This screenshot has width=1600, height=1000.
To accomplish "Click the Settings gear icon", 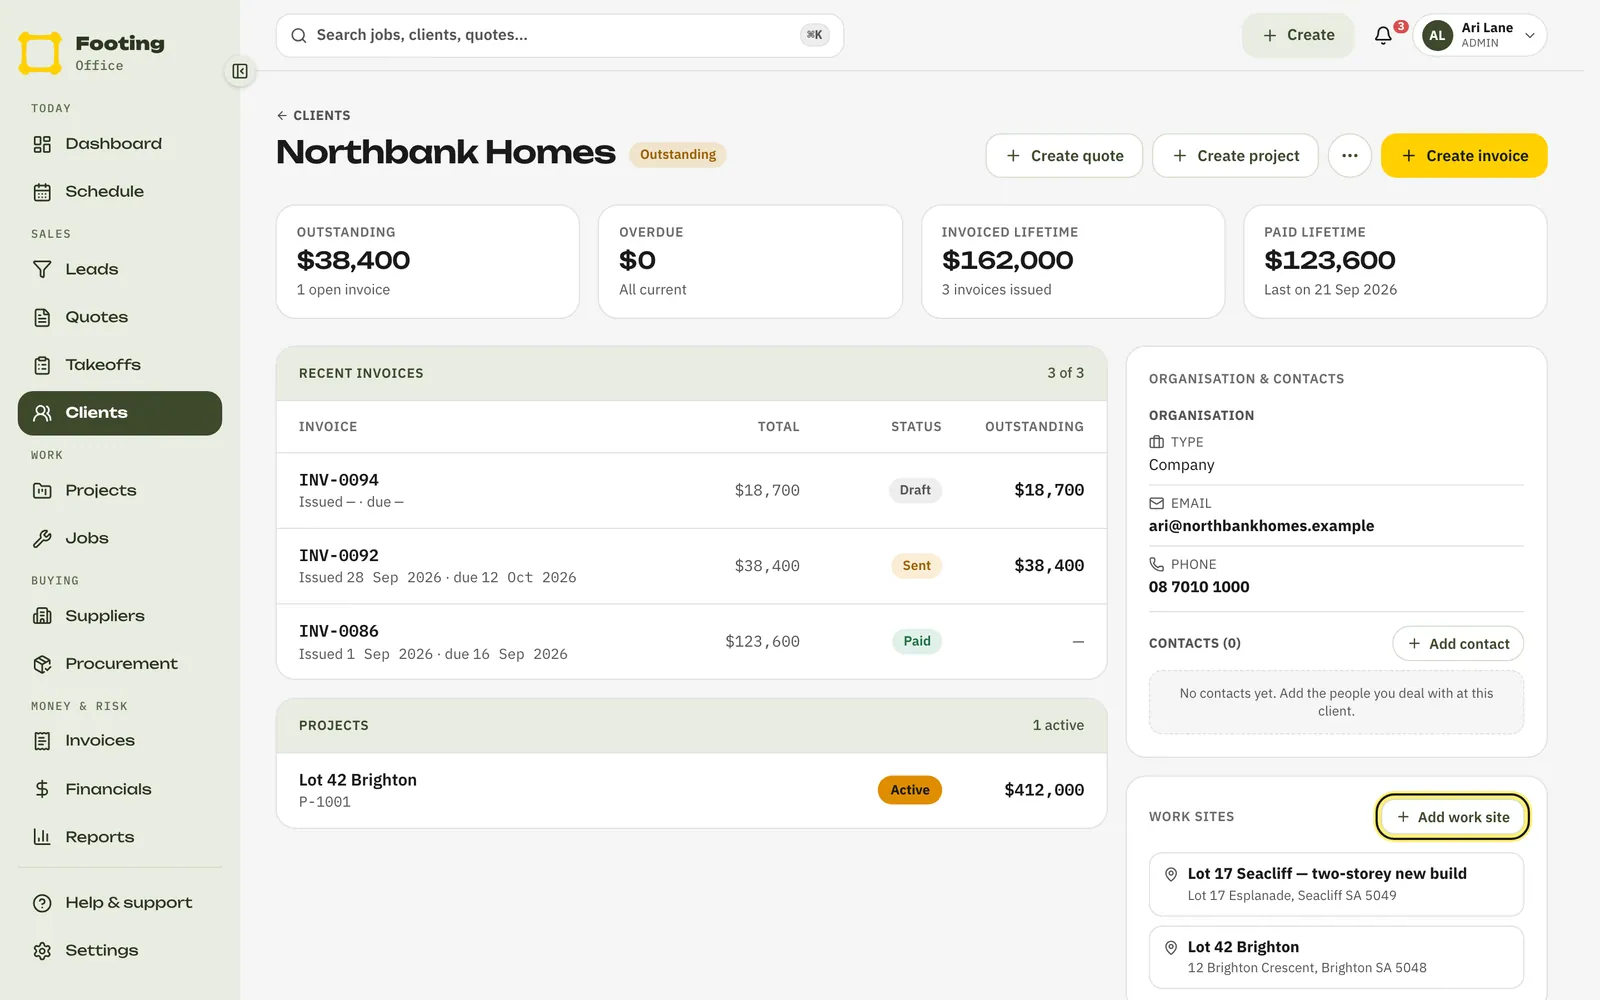I will [x=42, y=951].
